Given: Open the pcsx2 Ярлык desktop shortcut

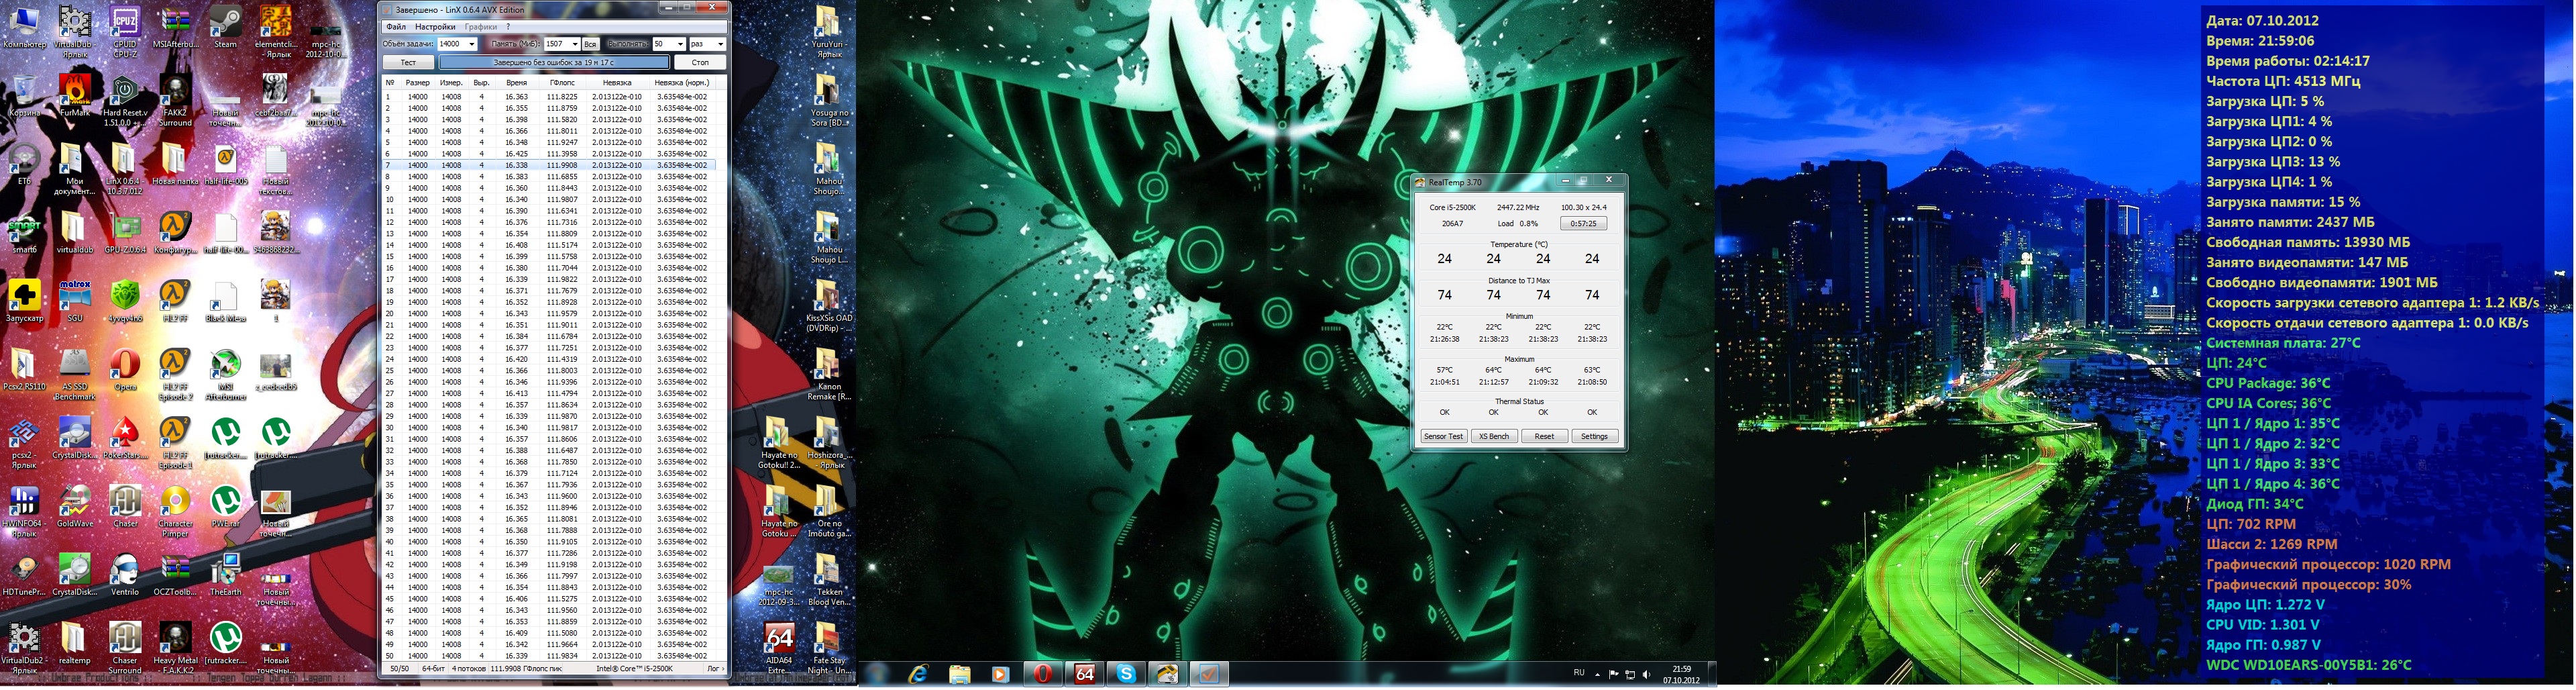Looking at the screenshot, I should (x=24, y=444).
